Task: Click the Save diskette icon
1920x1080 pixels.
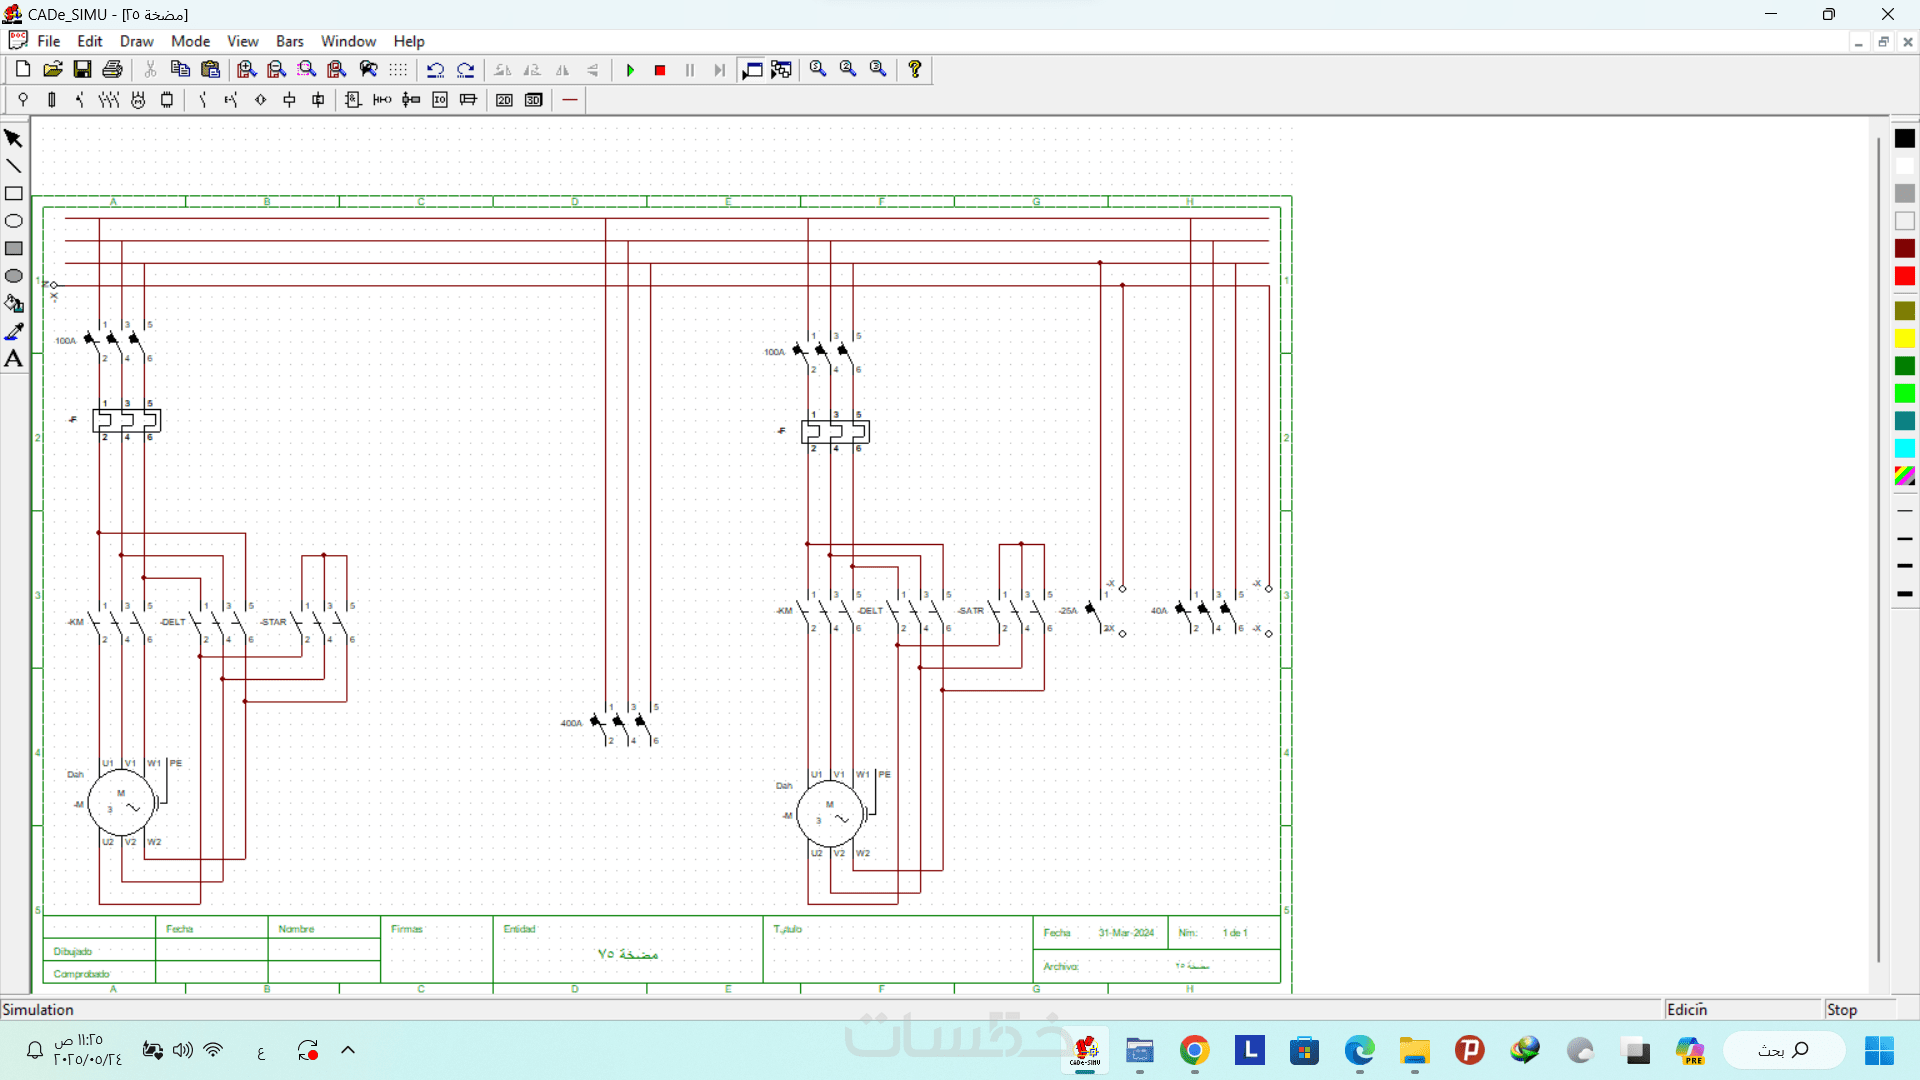Action: tap(83, 69)
